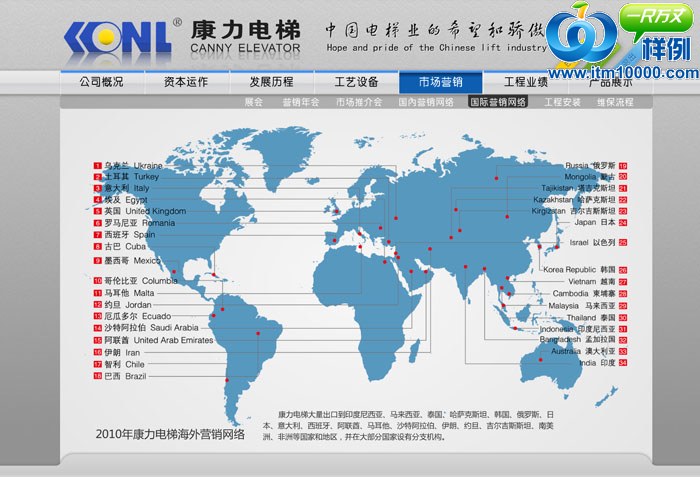Screen dimensions: 700x477
Task: Click the 2010年康力电梯海外营销网络 caption
Action: [x=170, y=434]
